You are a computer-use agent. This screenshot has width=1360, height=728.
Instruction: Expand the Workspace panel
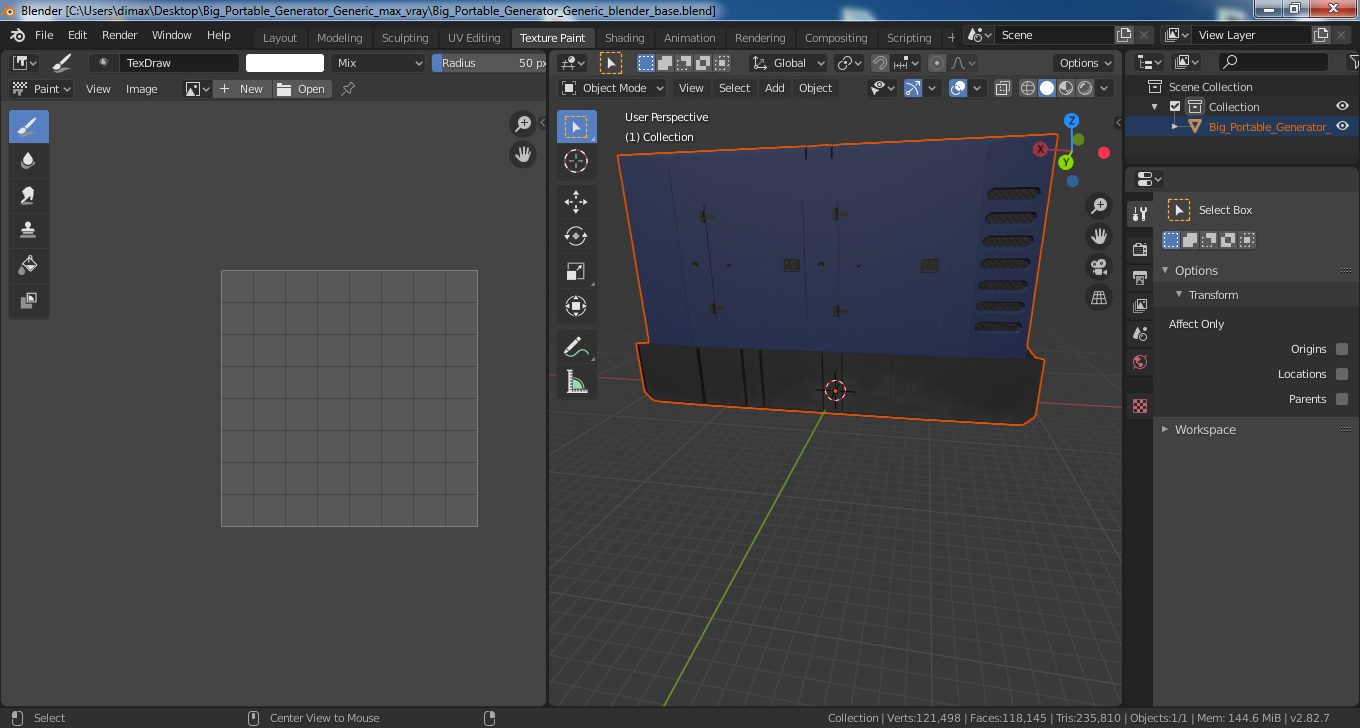[x=1165, y=430]
